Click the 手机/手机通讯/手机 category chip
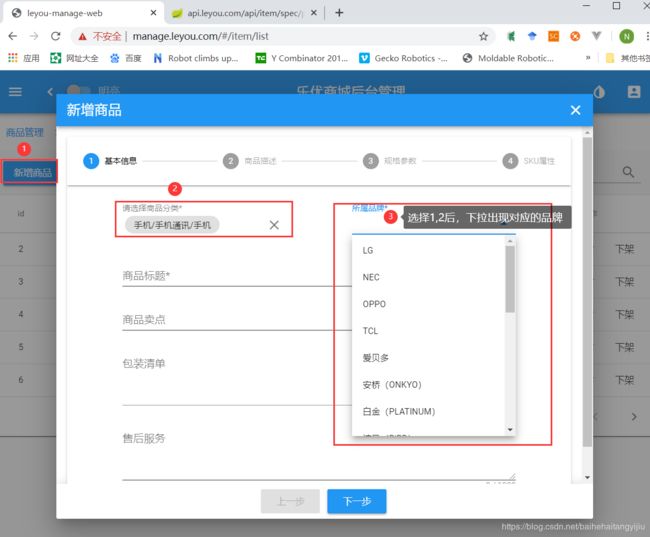Screen dimensions: 650x537 [172, 225]
